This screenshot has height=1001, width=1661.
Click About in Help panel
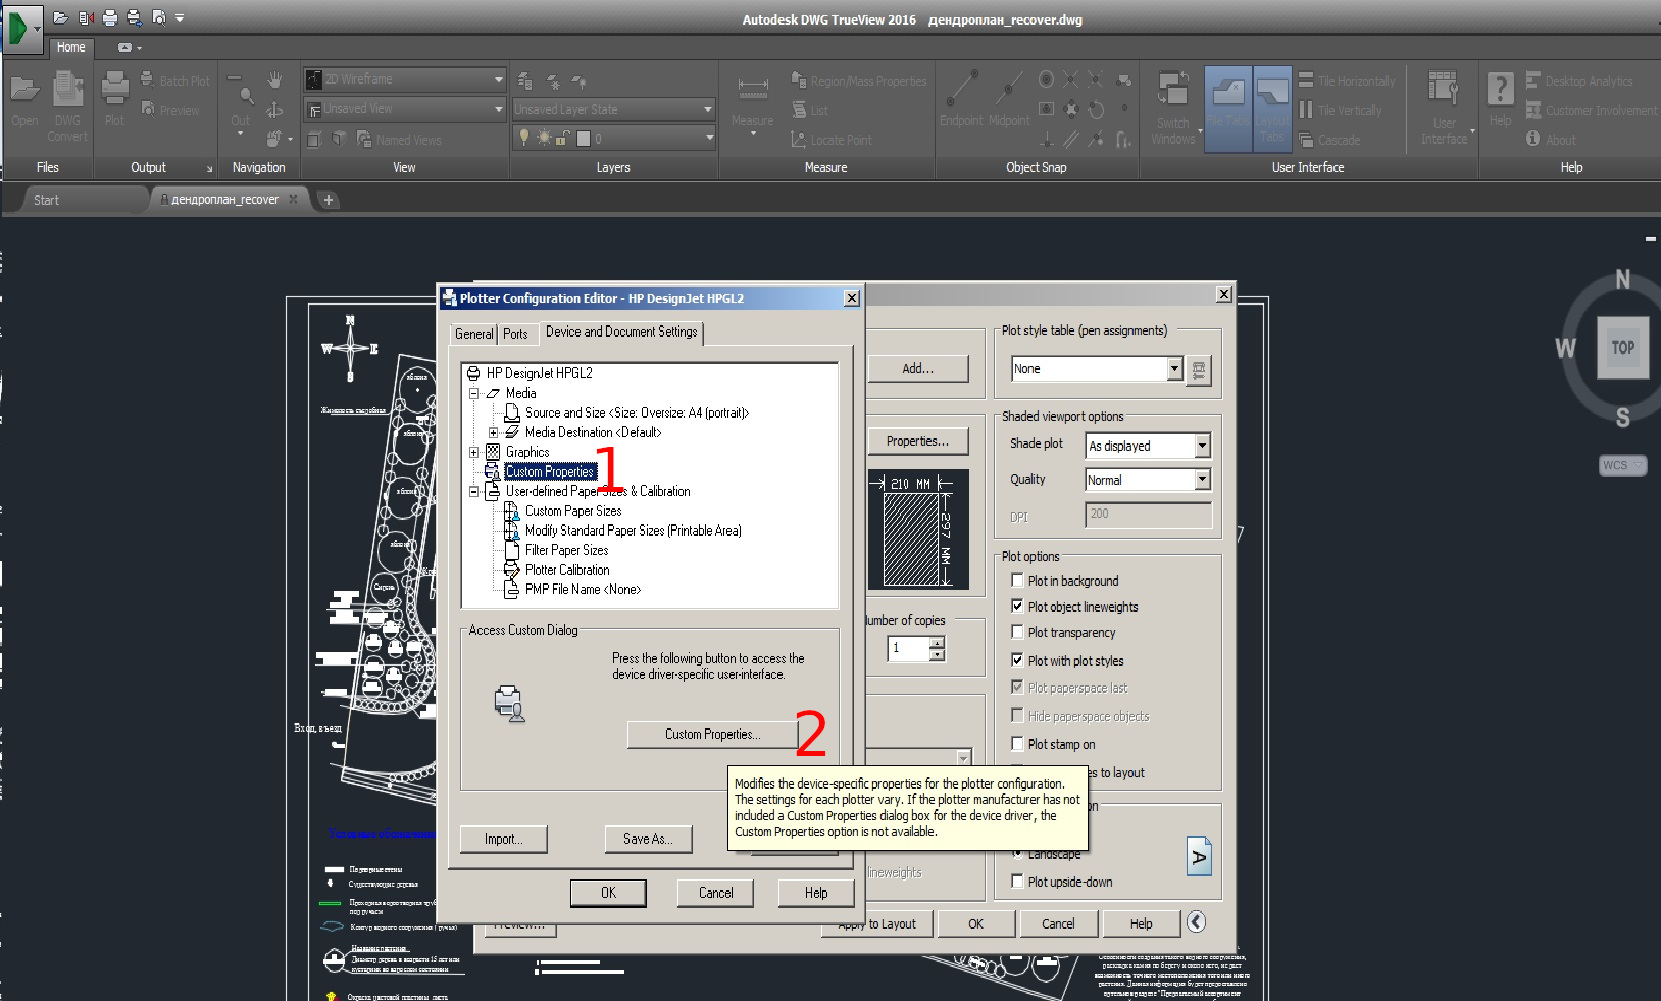(1550, 140)
